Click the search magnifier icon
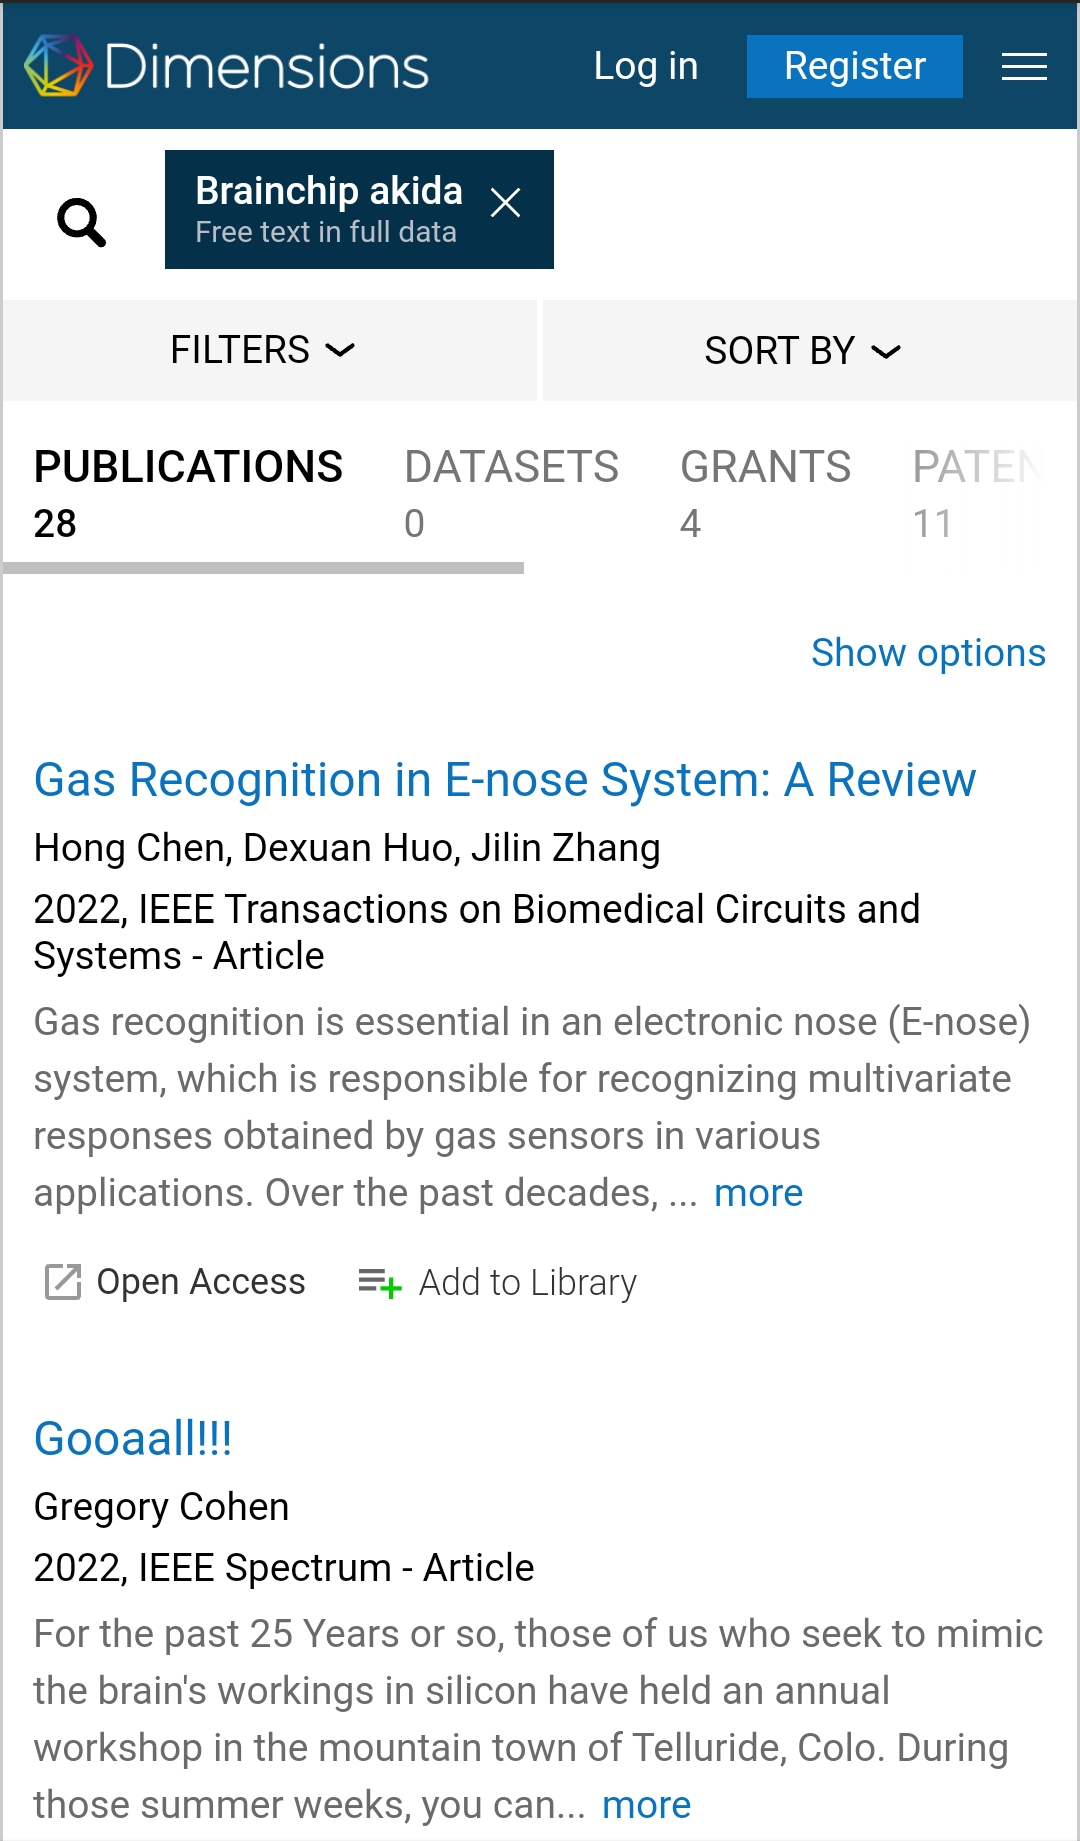Screen dimensions: 1080x1841 [81, 222]
